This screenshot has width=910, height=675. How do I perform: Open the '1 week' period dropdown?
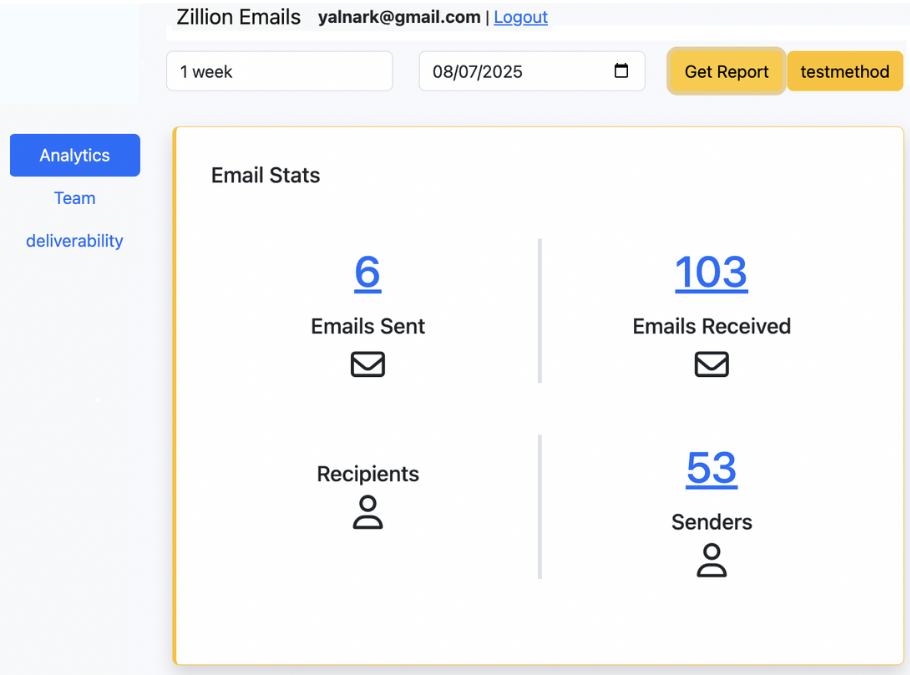coord(279,72)
